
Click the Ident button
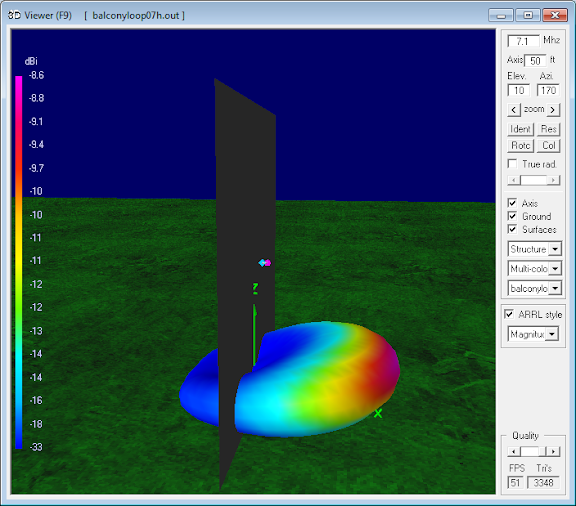520,129
